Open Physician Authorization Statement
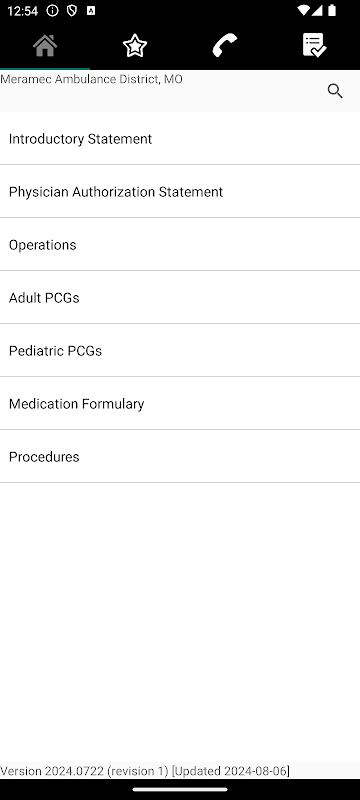Viewport: 360px width, 800px height. tap(180, 192)
